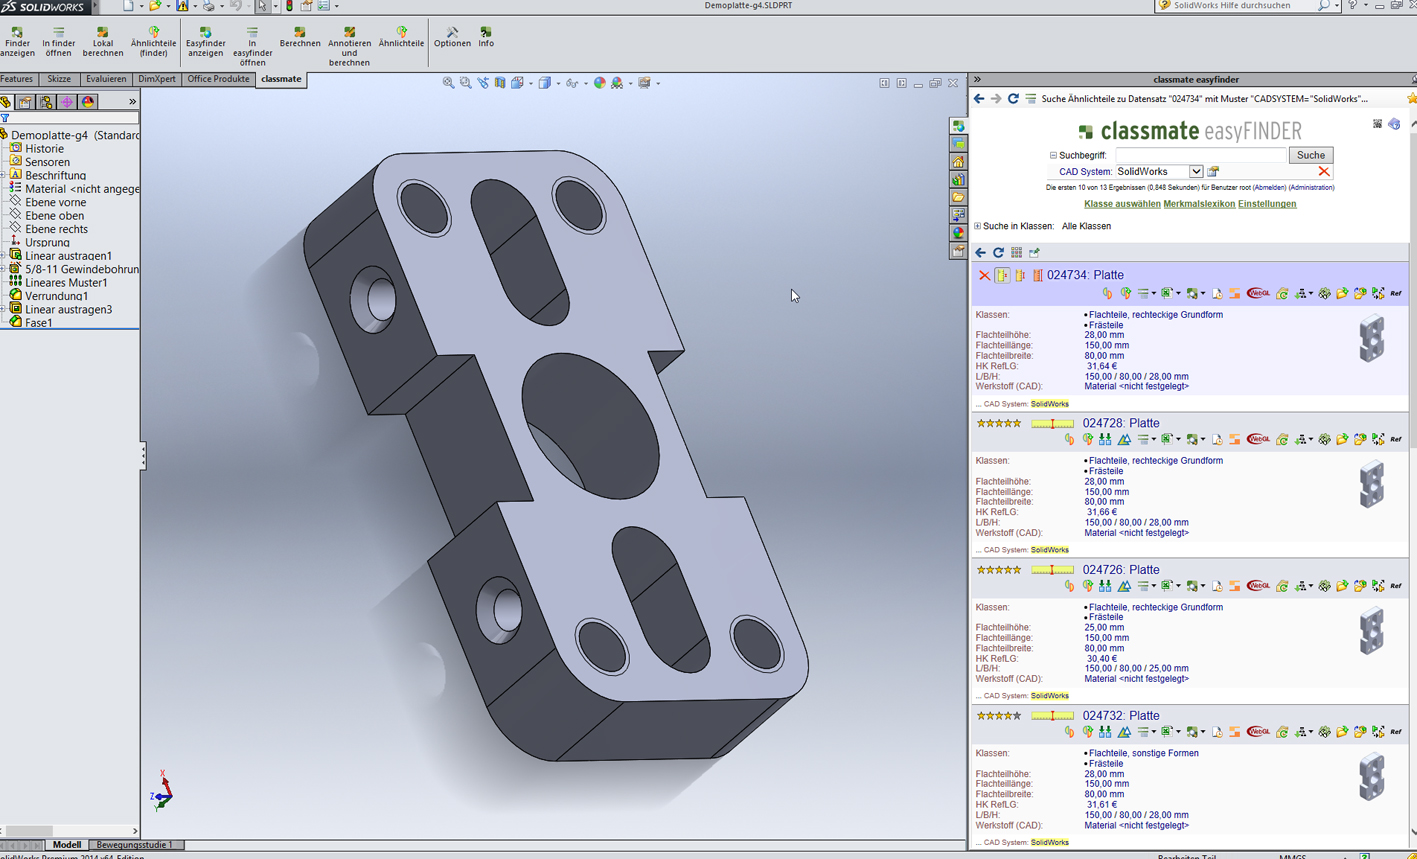Expand the Suche in Klassen section
Viewport: 1417px width, 859px height.
977,226
